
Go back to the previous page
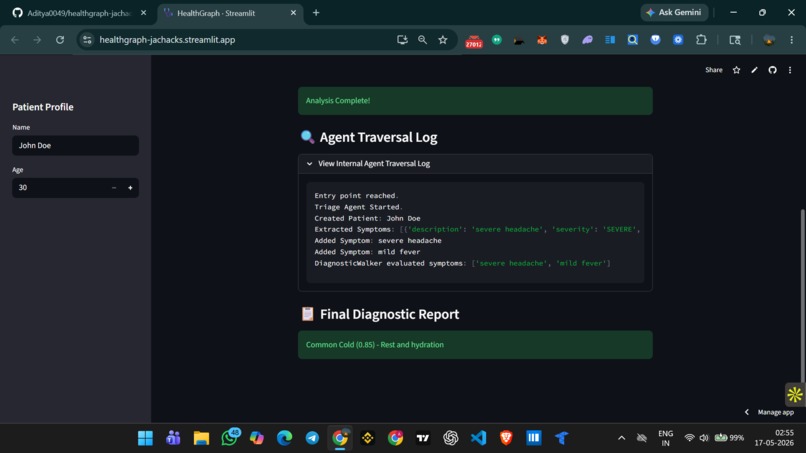pos(15,40)
